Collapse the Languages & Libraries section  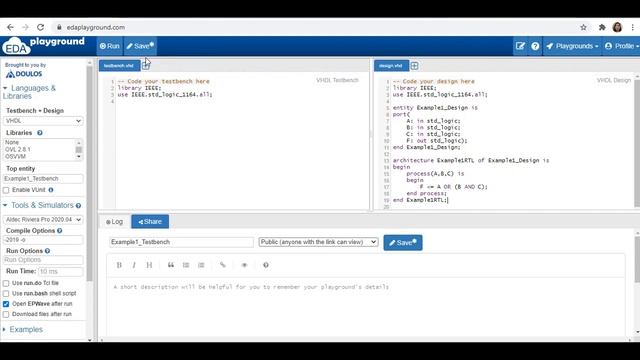(29, 92)
